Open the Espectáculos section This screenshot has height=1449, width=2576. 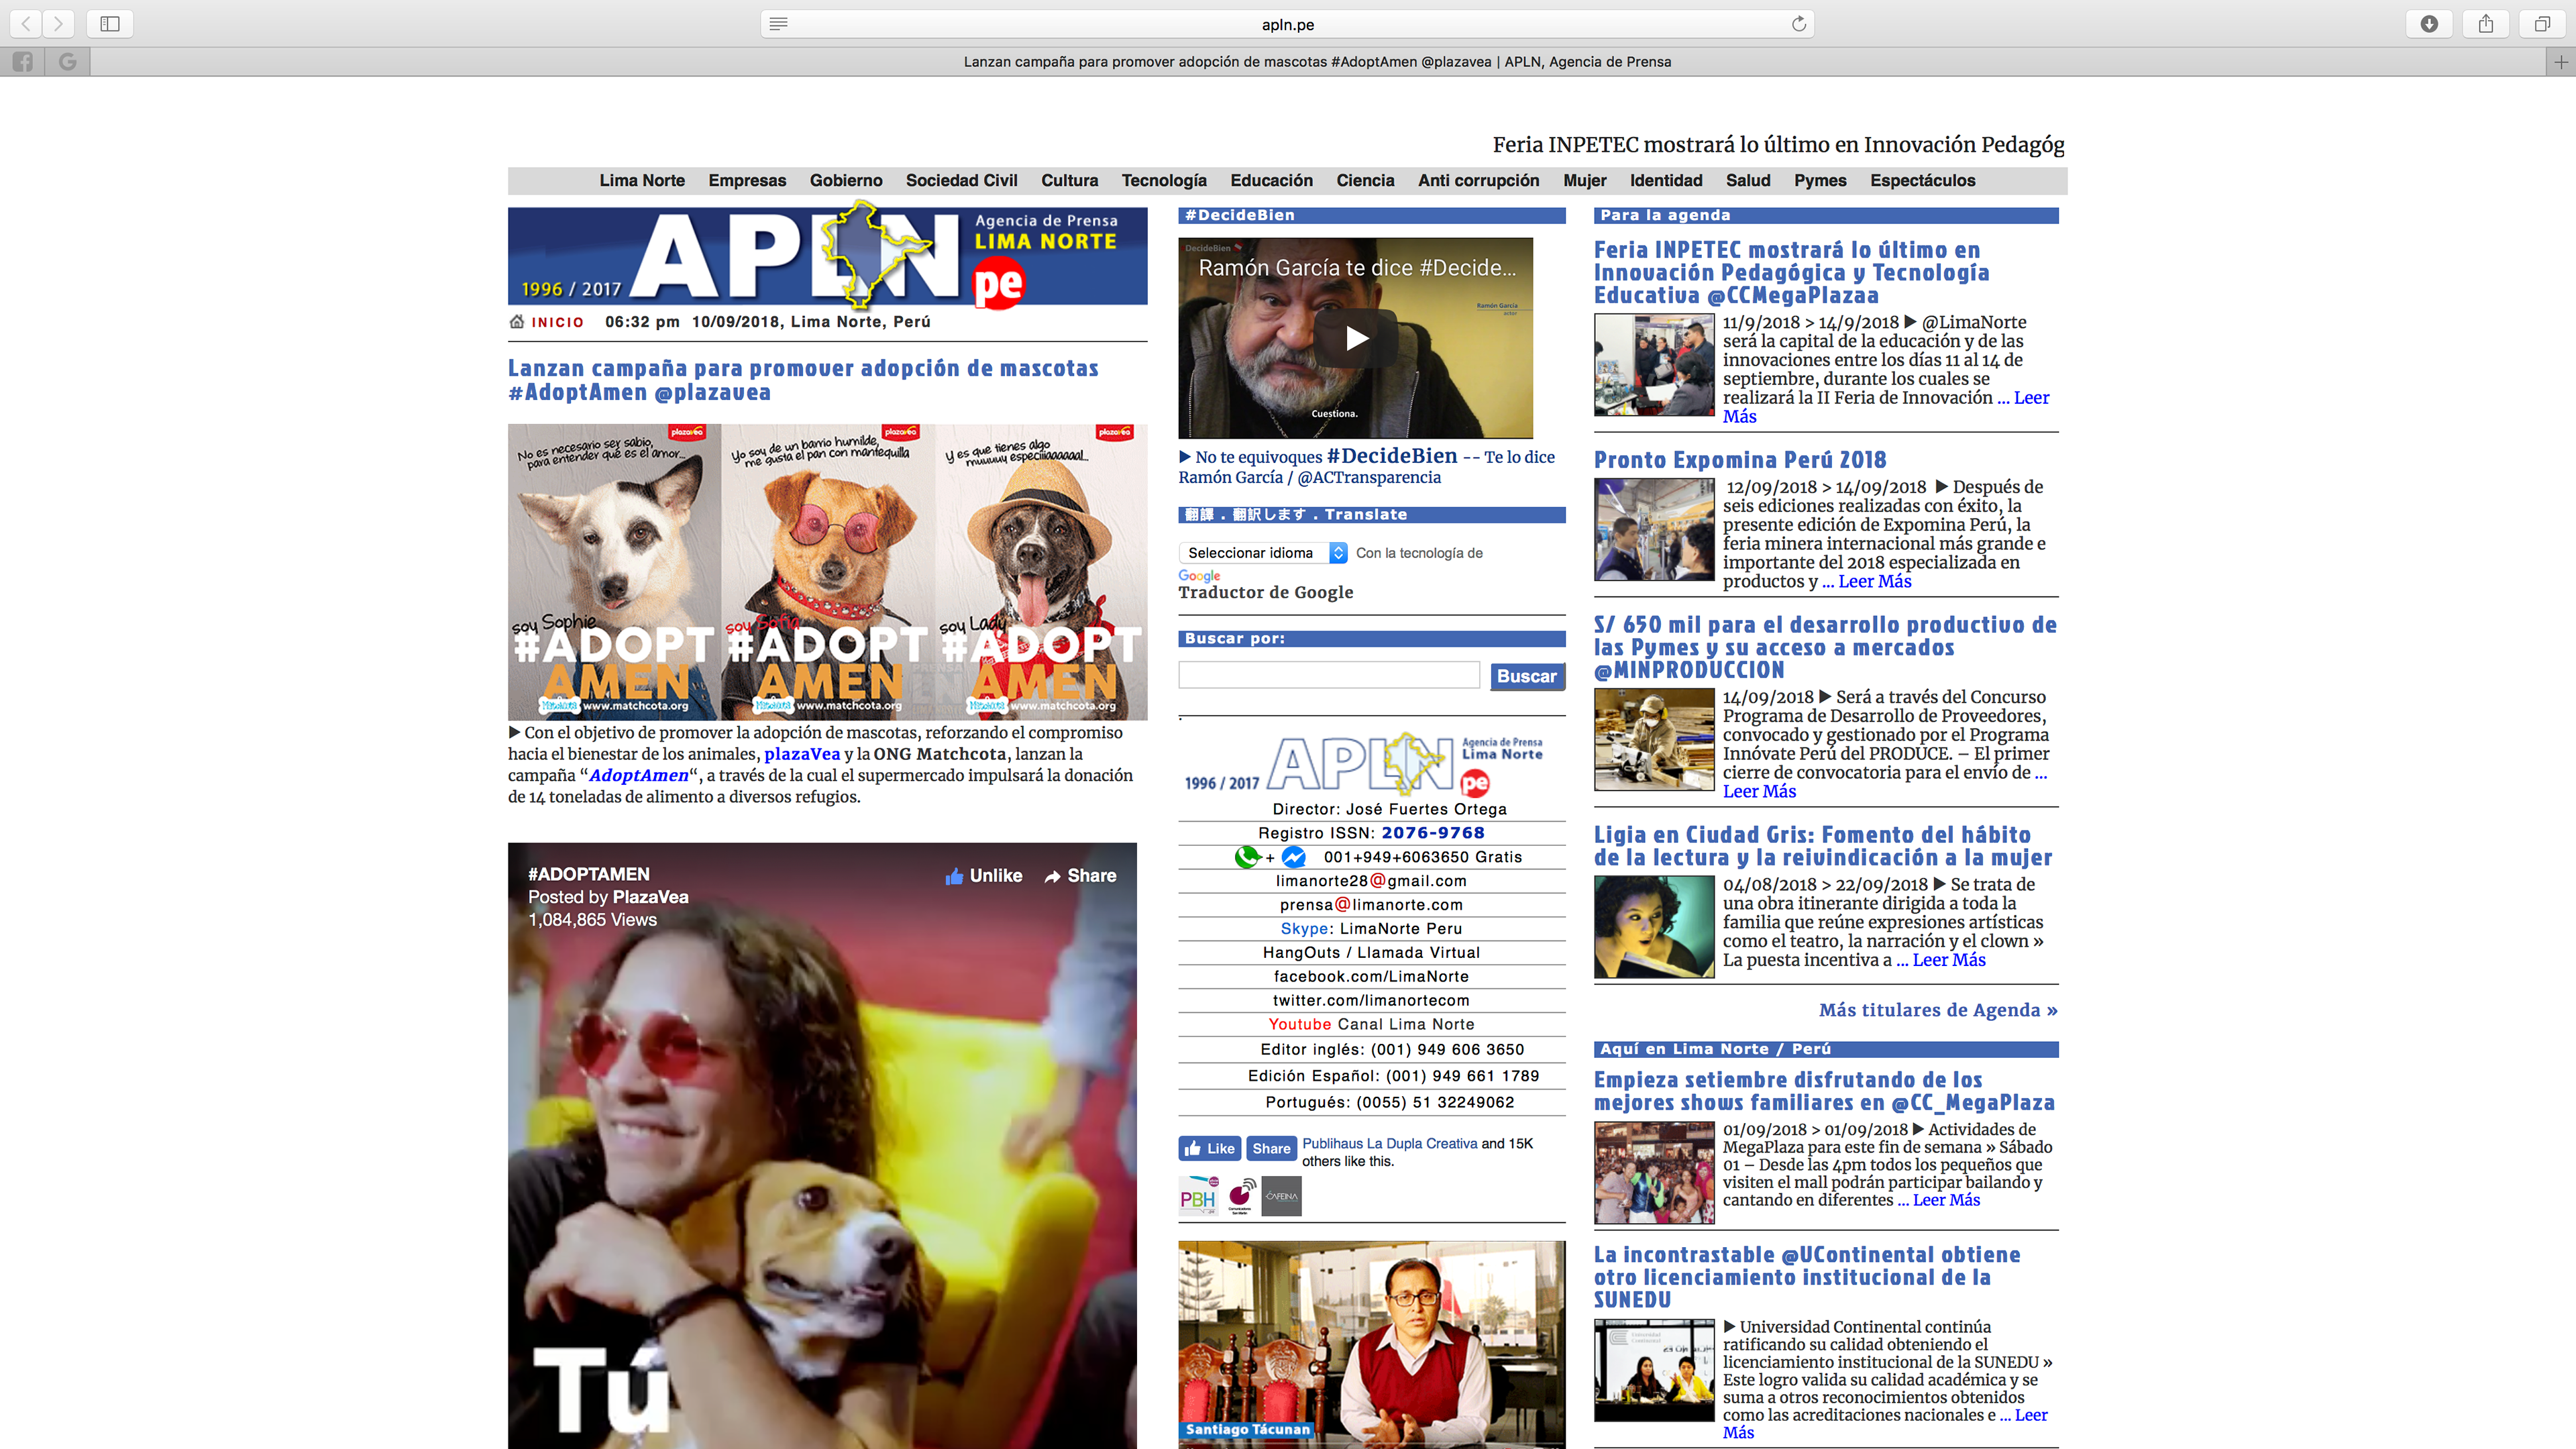(1922, 180)
